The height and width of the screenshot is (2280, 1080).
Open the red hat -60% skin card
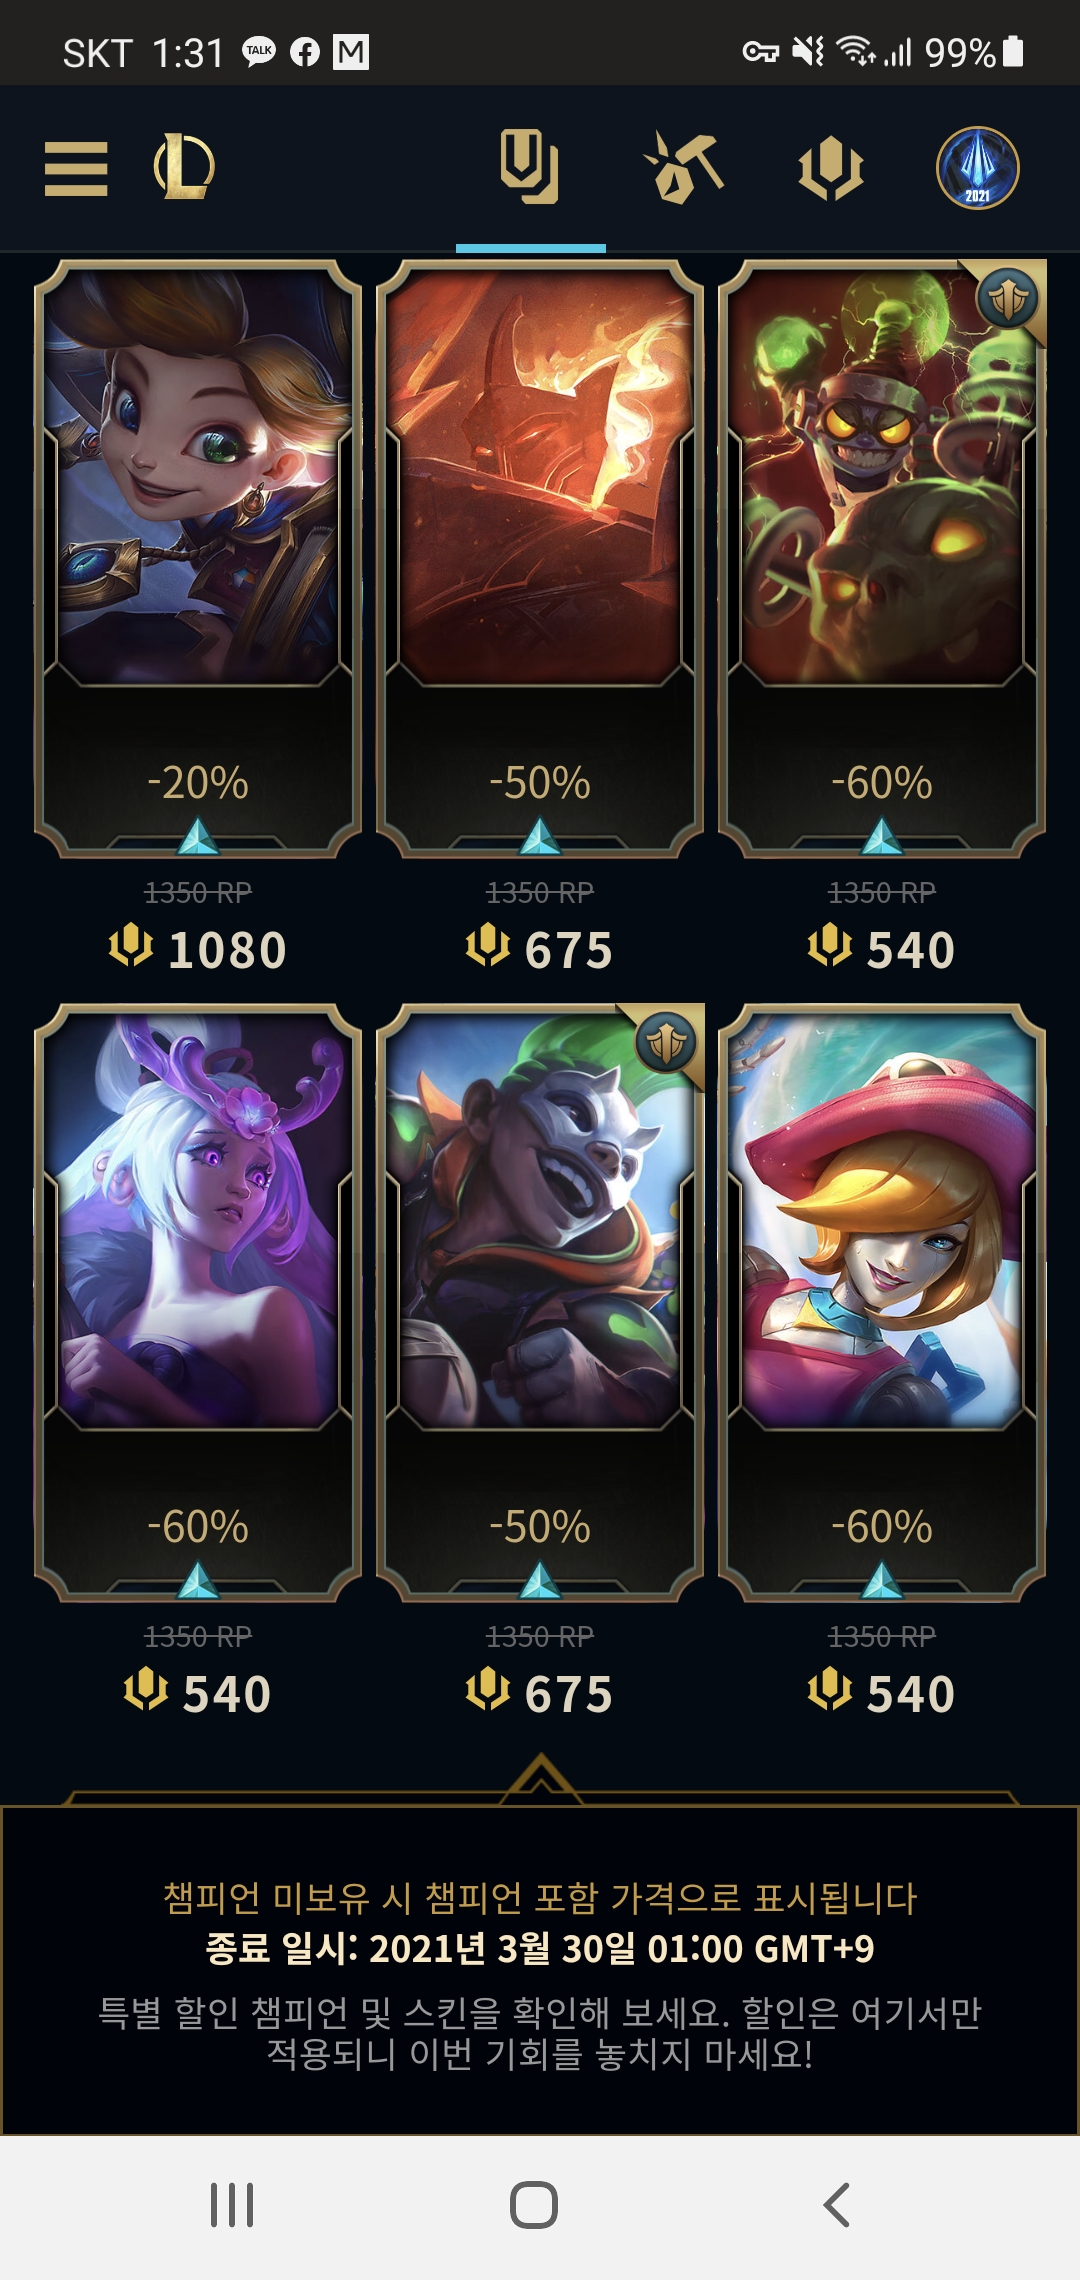point(882,1302)
